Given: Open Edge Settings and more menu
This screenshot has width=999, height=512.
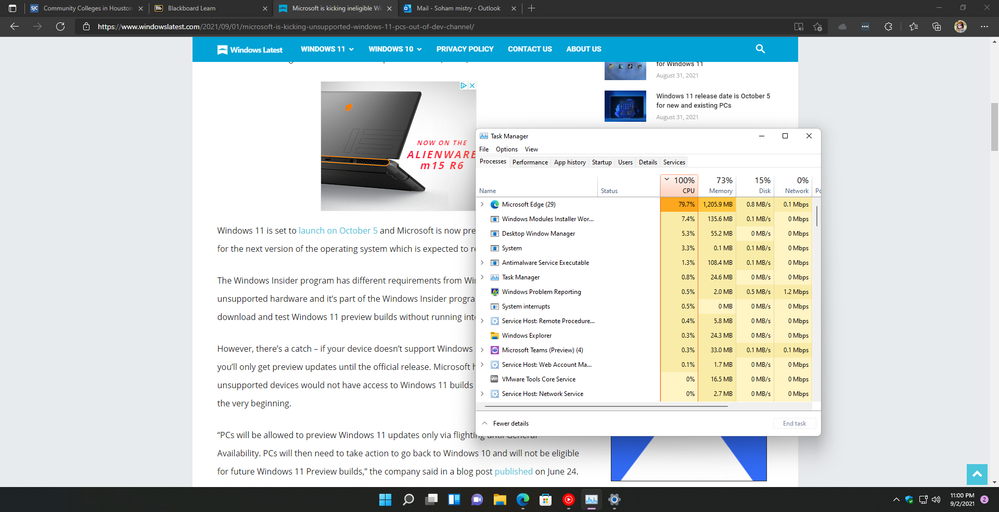Looking at the screenshot, I should [x=984, y=27].
